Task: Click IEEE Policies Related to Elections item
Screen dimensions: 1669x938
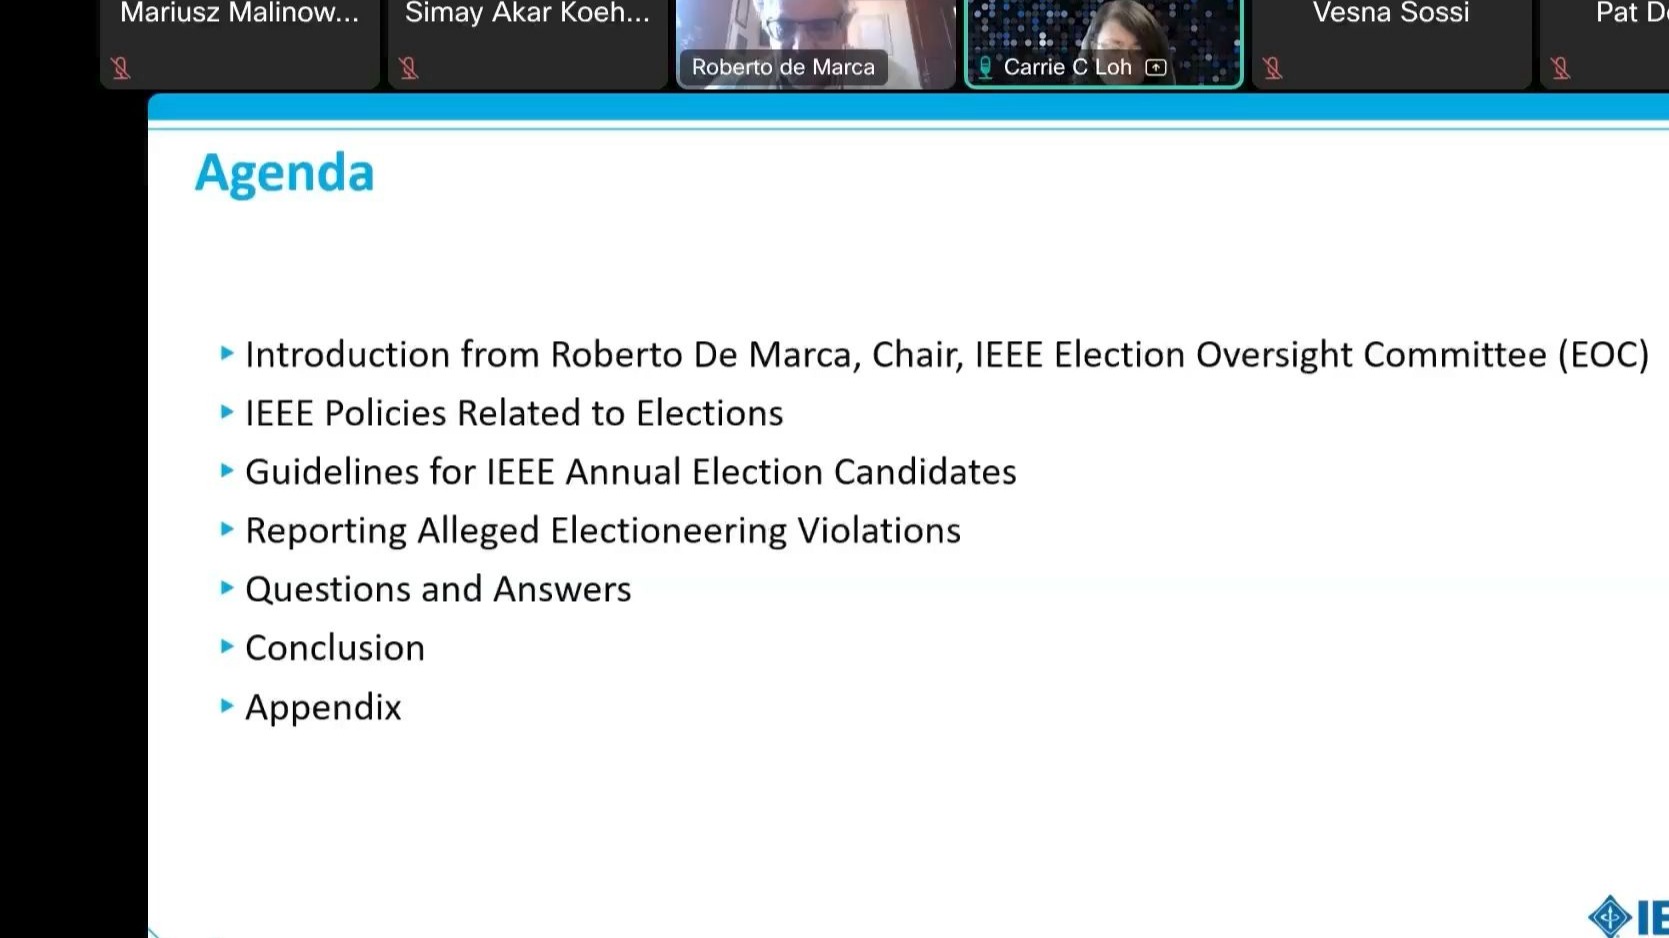Action: (514, 413)
